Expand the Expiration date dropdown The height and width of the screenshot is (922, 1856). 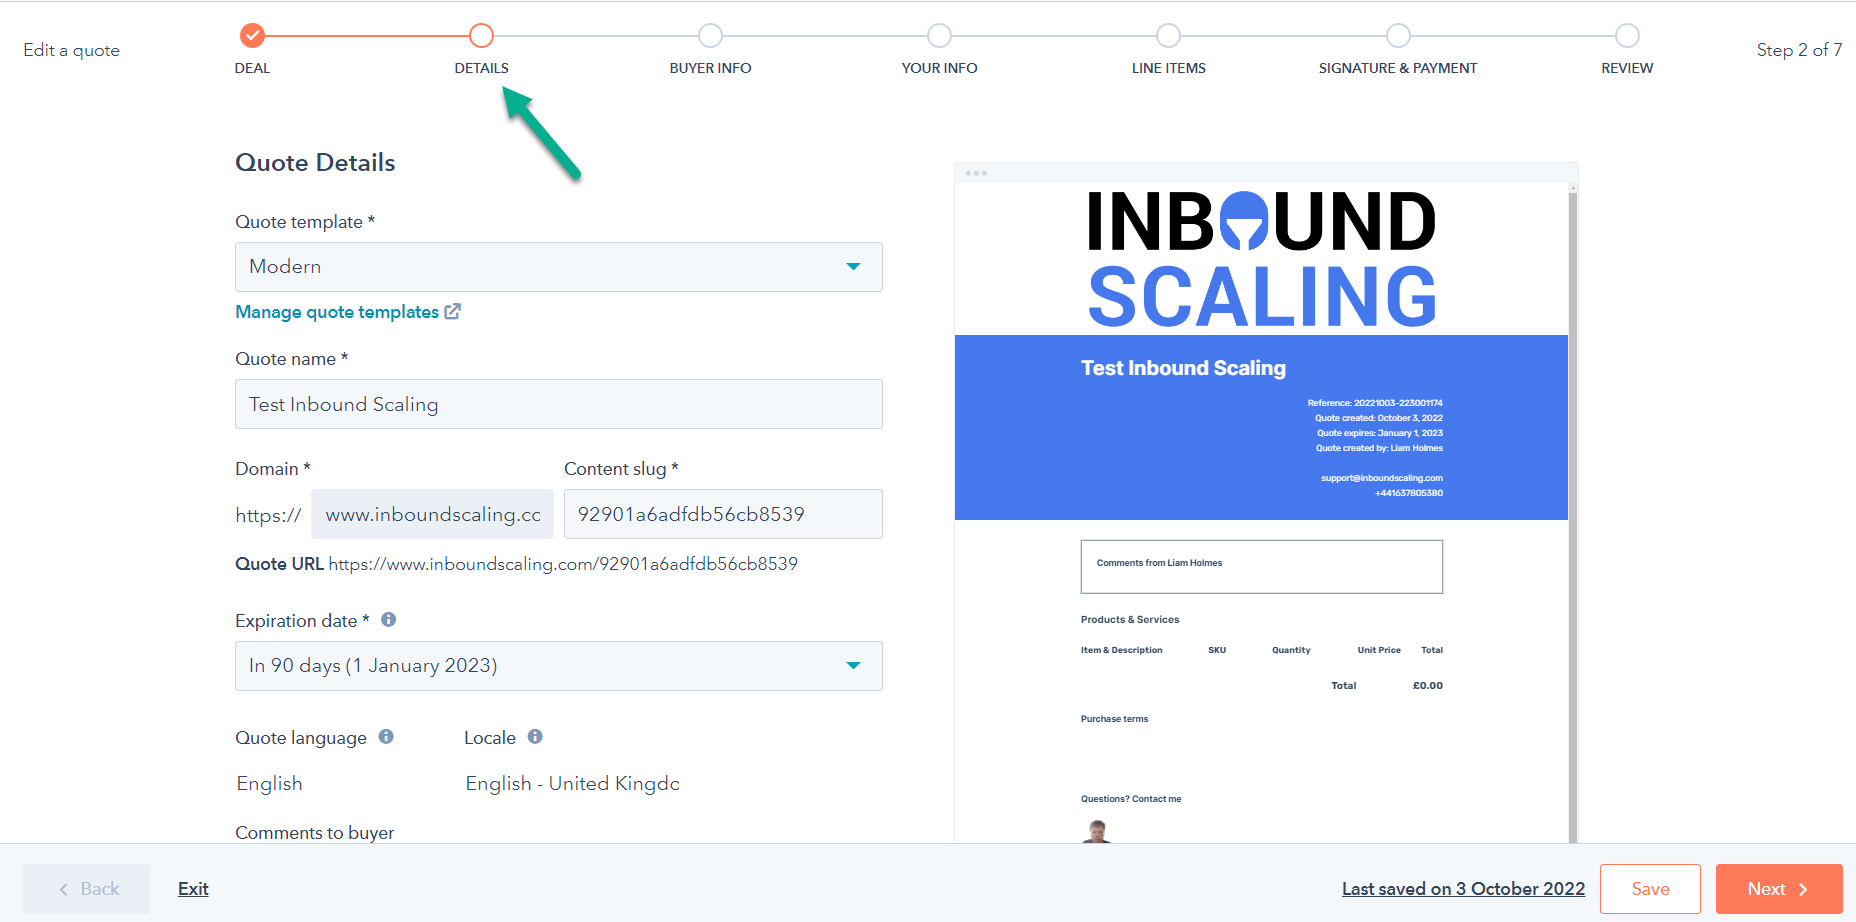558,666
